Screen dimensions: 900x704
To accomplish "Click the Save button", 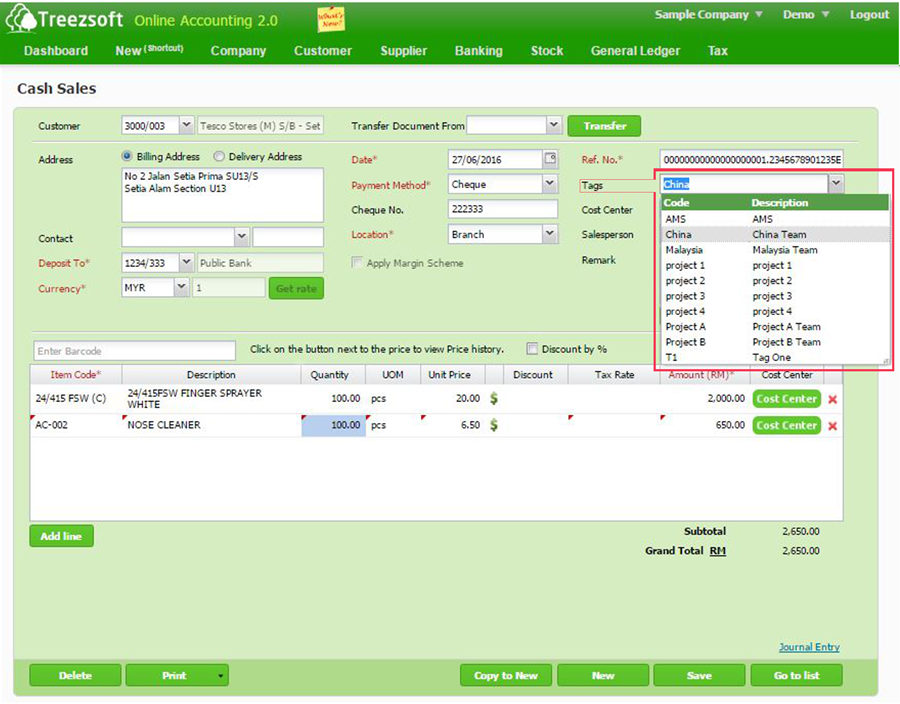I will [x=699, y=675].
